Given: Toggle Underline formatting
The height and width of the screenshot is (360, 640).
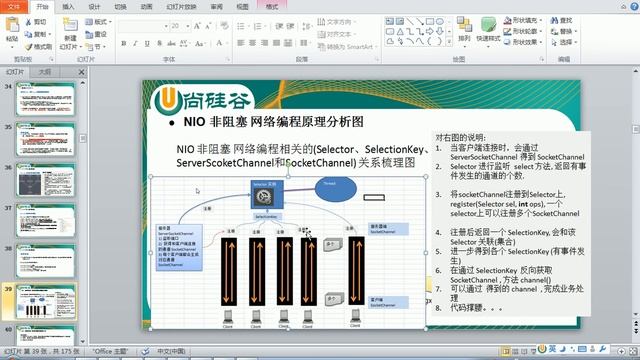Looking at the screenshot, I should (x=147, y=43).
